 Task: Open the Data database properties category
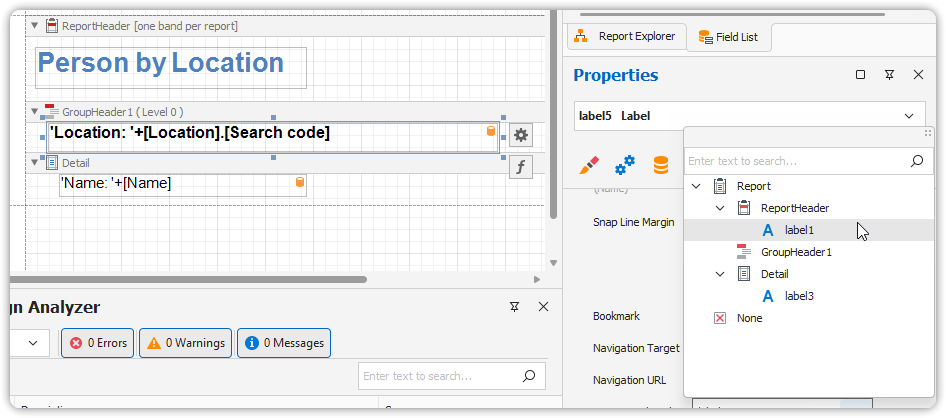point(660,165)
